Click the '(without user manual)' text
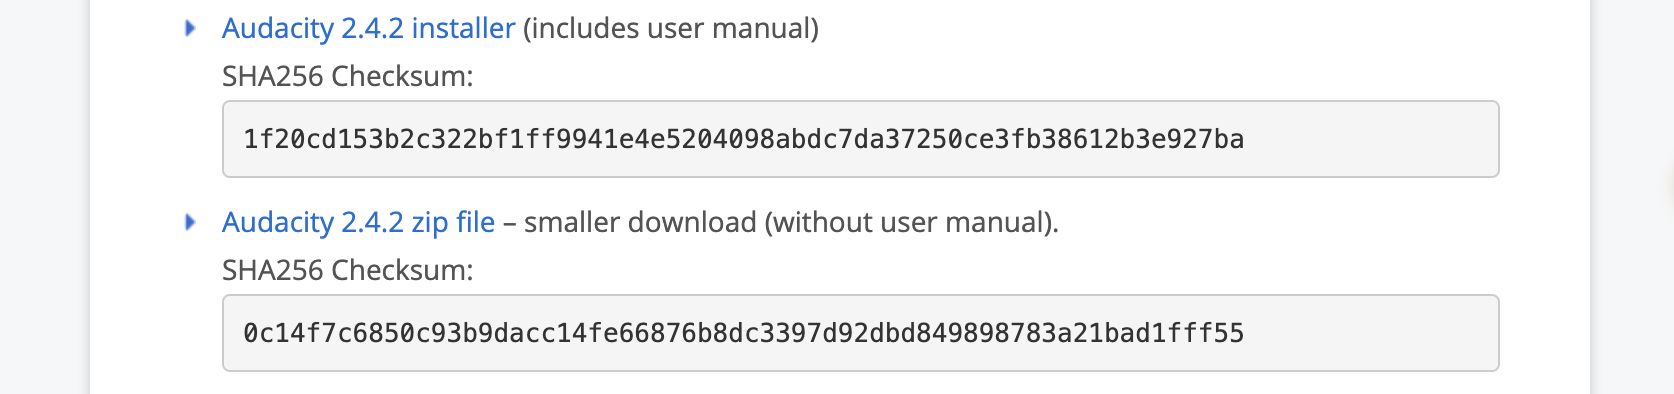The width and height of the screenshot is (1674, 394). click(x=911, y=222)
